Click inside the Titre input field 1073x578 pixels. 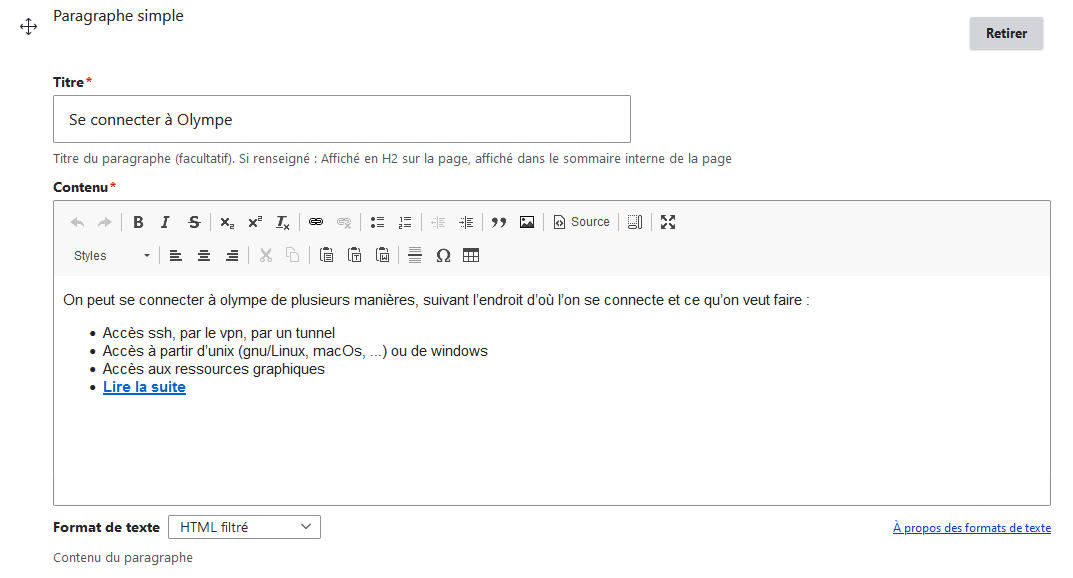340,119
